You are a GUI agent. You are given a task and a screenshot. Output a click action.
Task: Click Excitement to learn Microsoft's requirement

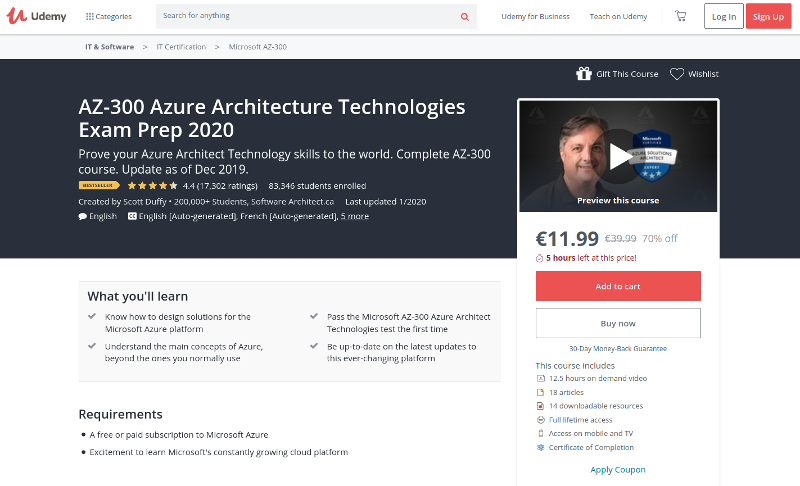(219, 452)
